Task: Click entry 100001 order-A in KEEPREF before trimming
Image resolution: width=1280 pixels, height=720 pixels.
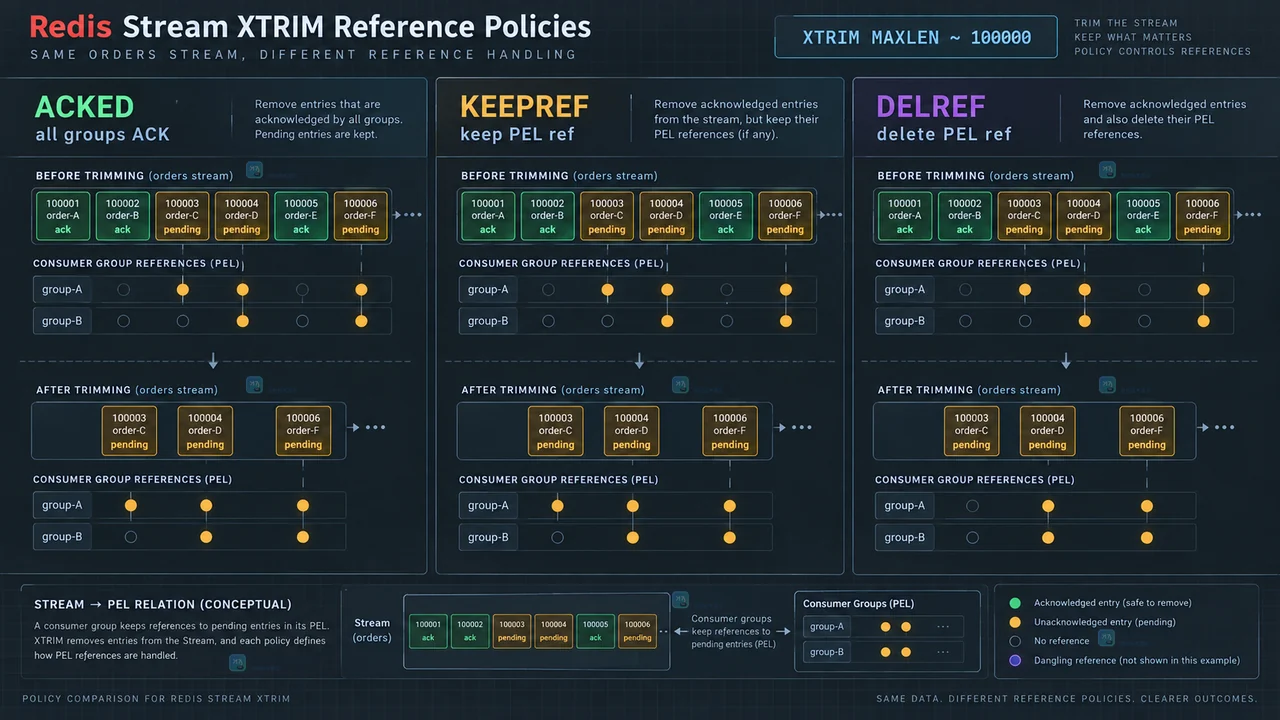Action: (x=488, y=216)
